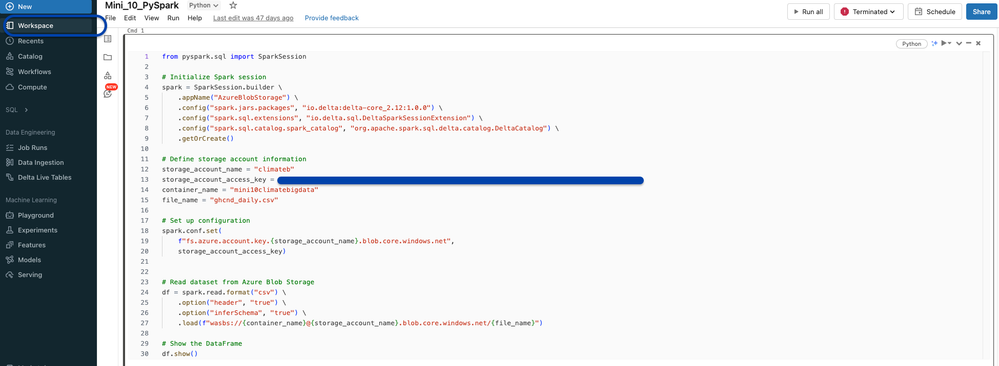Expand the SQL section in sidebar
Image resolution: width=999 pixels, height=366 pixels.
pyautogui.click(x=17, y=110)
